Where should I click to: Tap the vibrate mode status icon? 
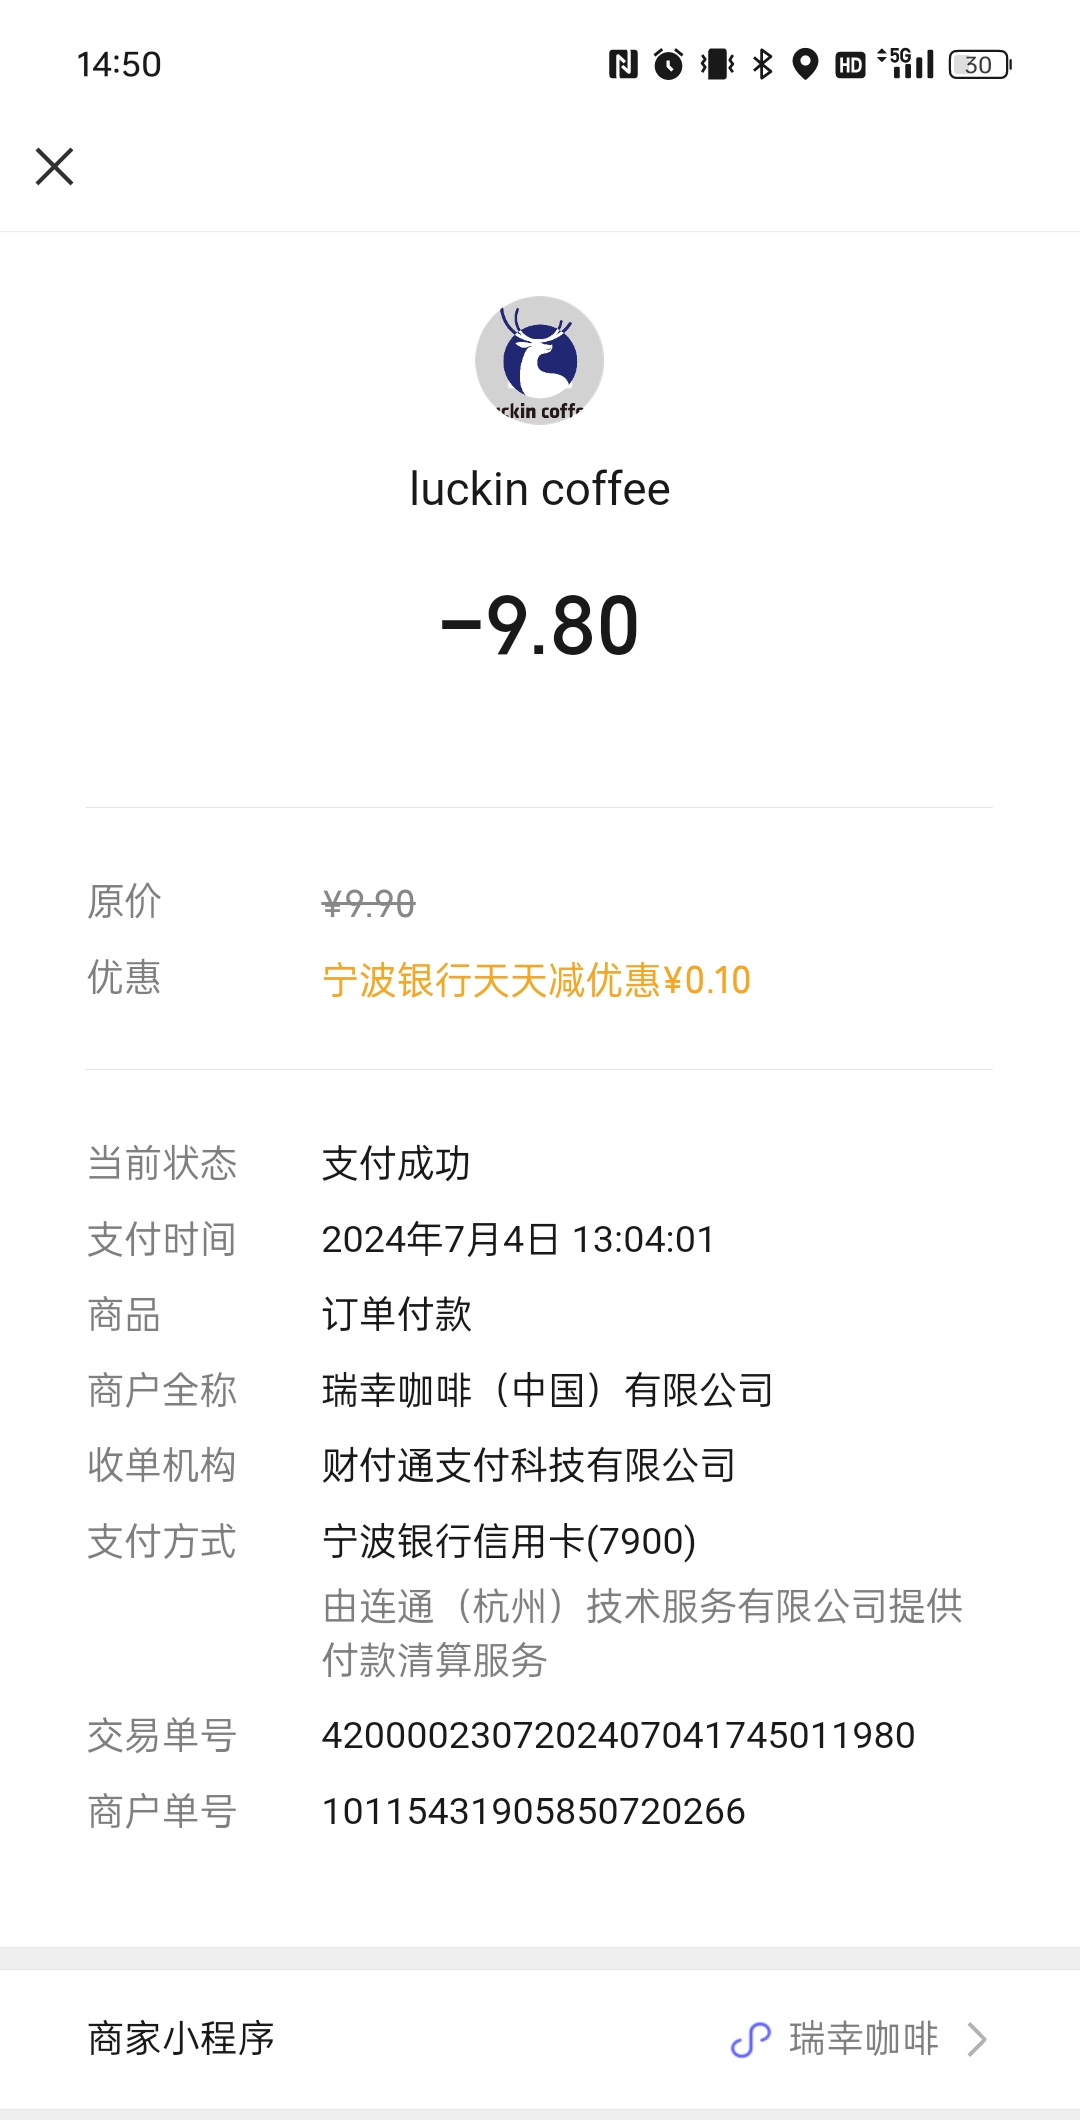pos(717,64)
